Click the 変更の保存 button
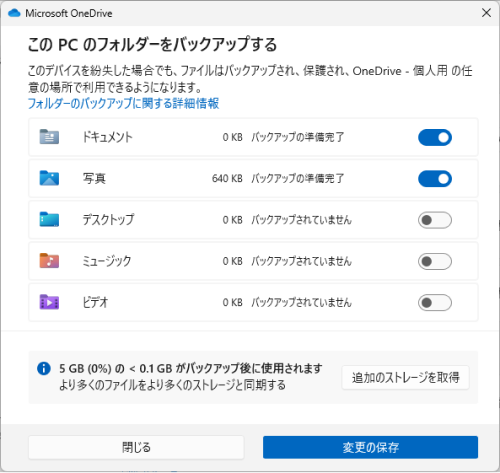The height and width of the screenshot is (473, 500). [370, 447]
